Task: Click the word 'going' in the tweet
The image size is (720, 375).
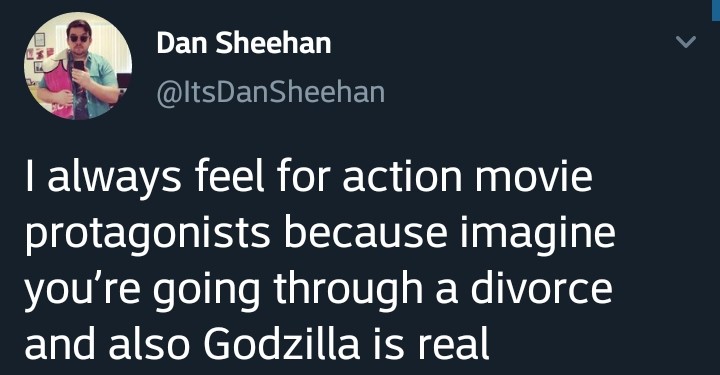Action: pyautogui.click(x=207, y=291)
